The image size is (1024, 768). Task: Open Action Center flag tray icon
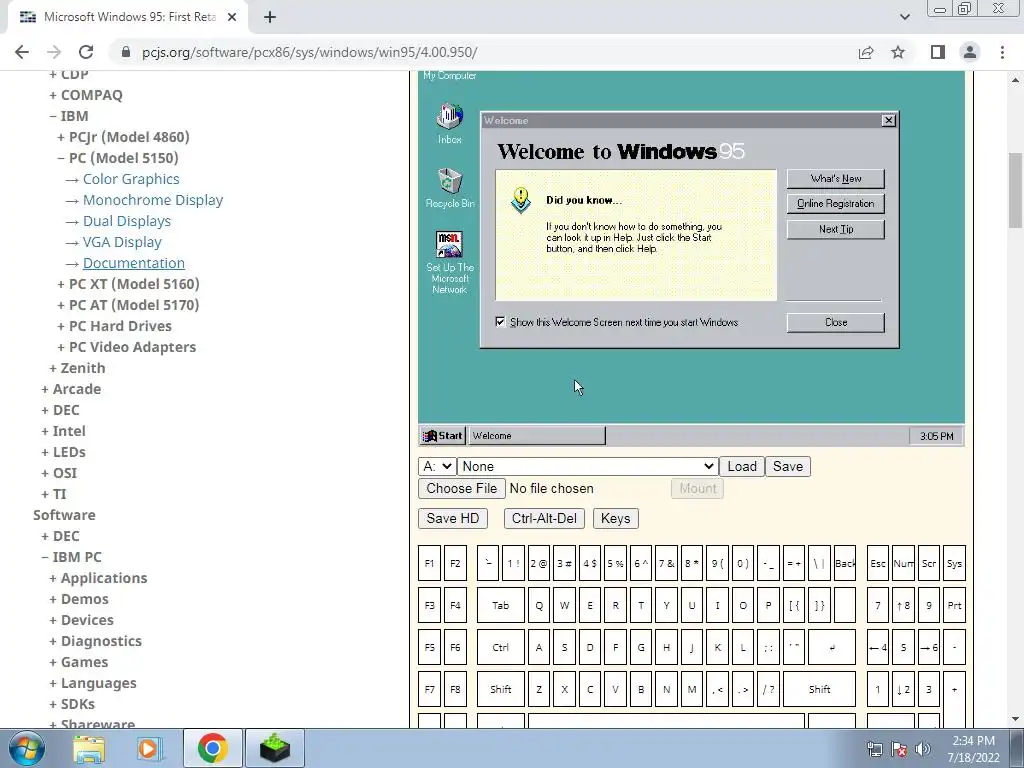point(899,749)
